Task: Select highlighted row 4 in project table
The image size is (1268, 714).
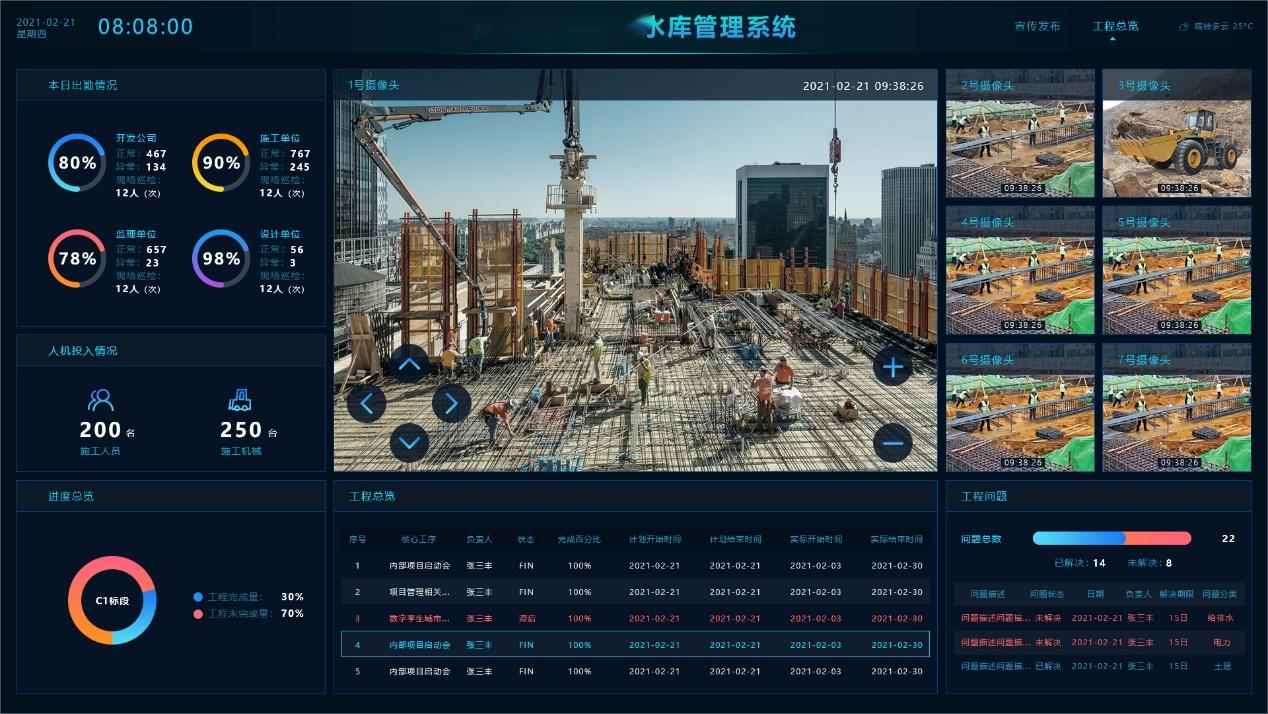Action: pyautogui.click(x=635, y=645)
